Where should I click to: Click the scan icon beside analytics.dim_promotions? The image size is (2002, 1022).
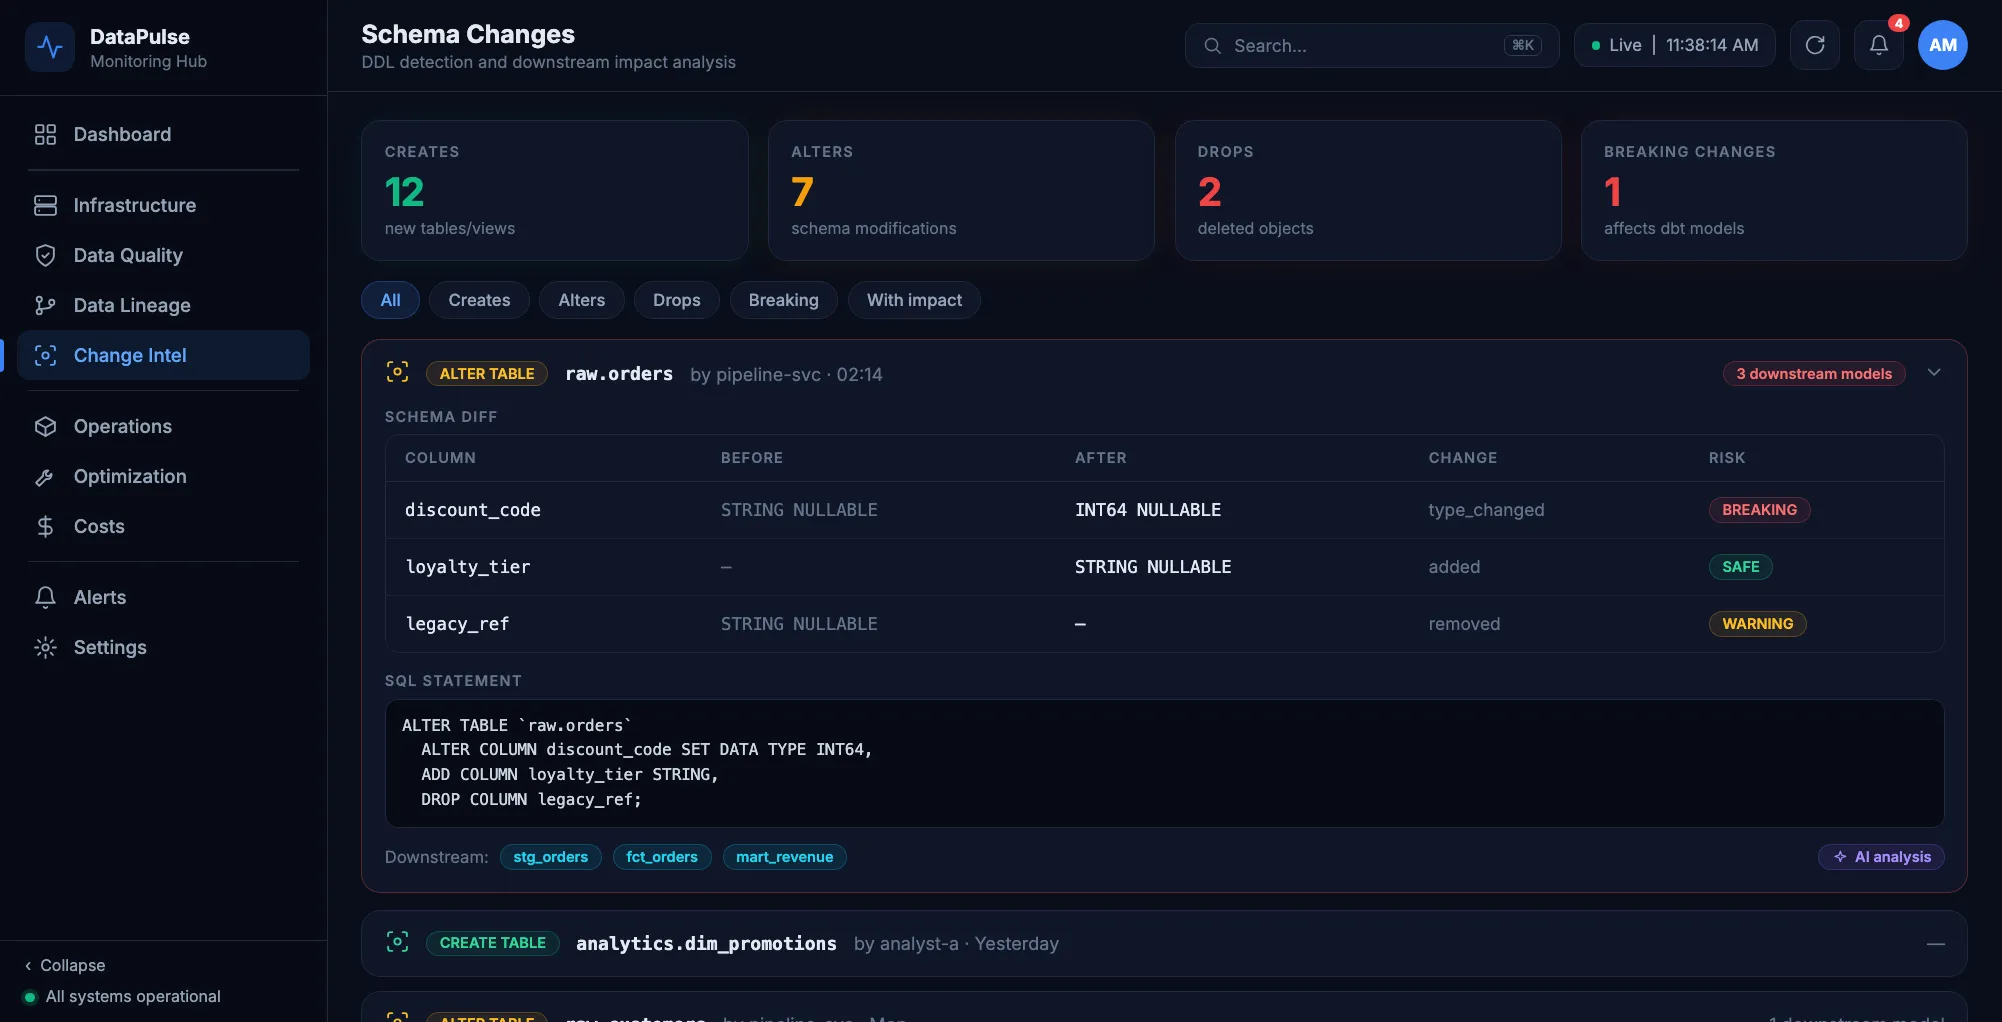coord(397,942)
